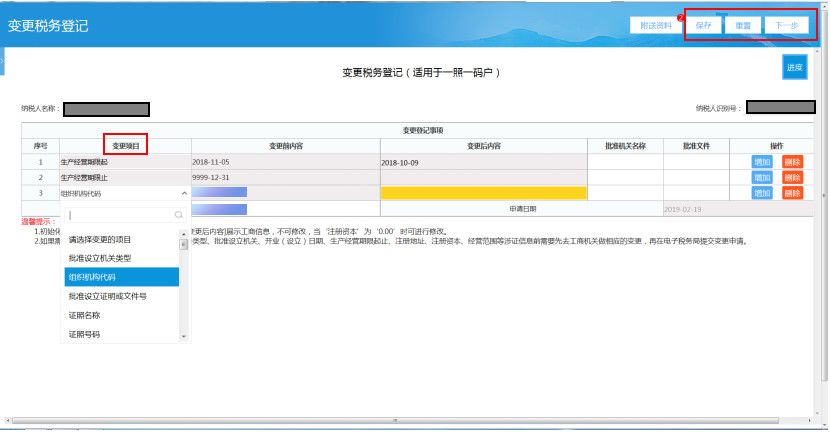Click 删除 in row 3
Image resolution: width=830 pixels, height=433 pixels.
point(792,193)
